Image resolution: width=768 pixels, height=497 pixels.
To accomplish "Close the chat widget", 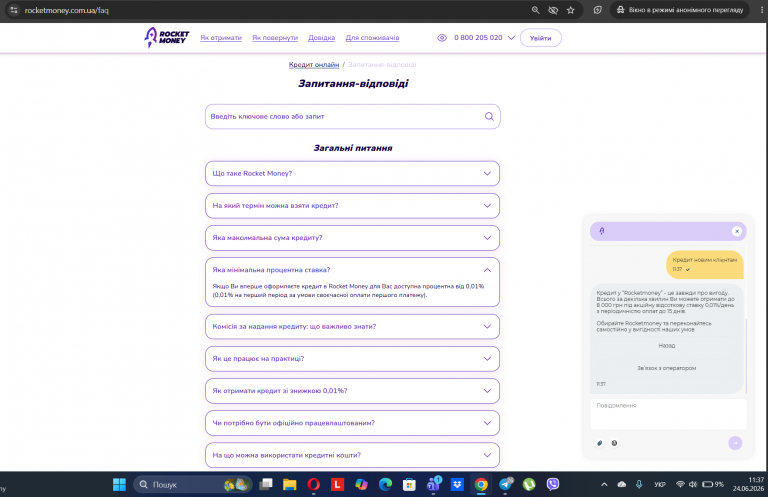I will click(x=737, y=231).
